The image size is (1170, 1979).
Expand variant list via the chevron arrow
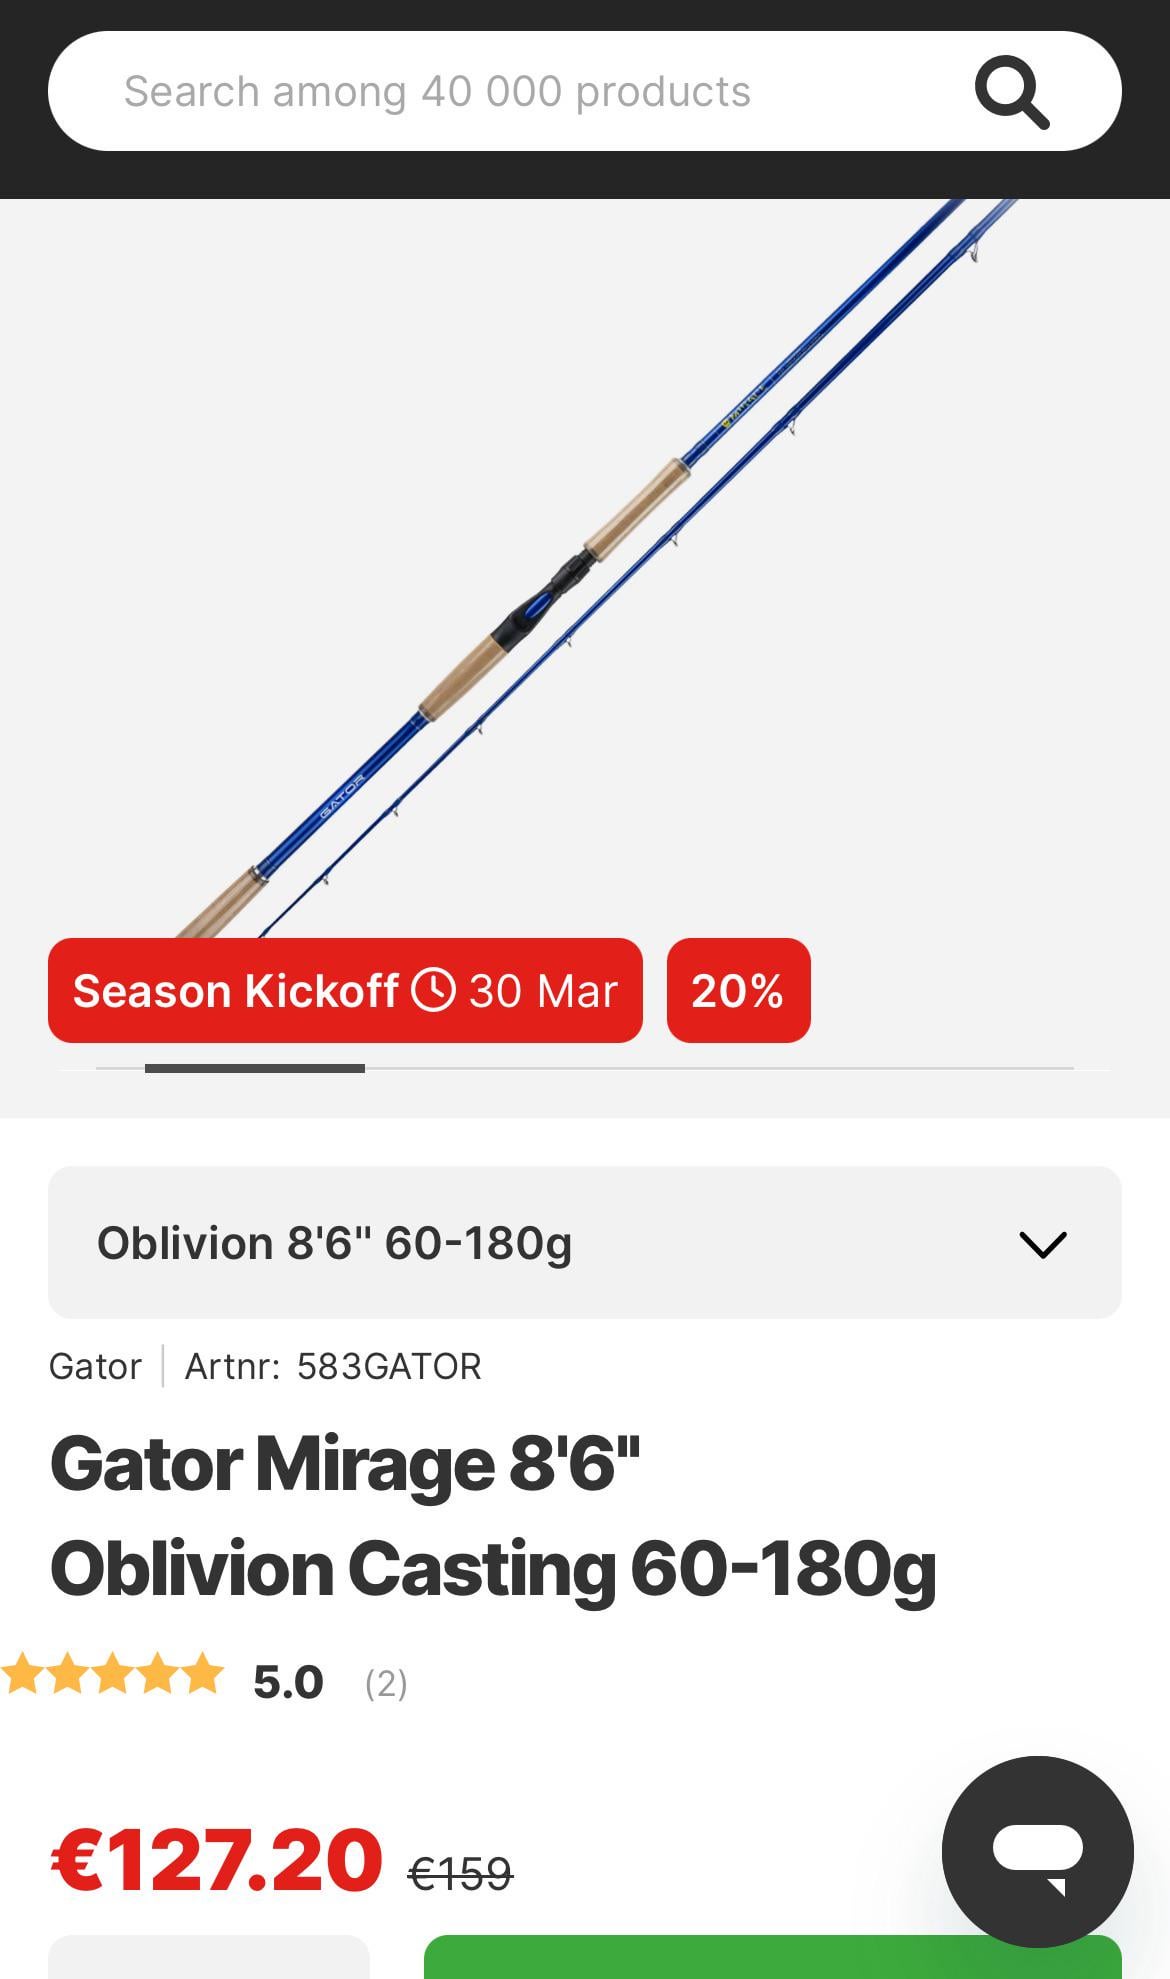tap(1042, 1244)
